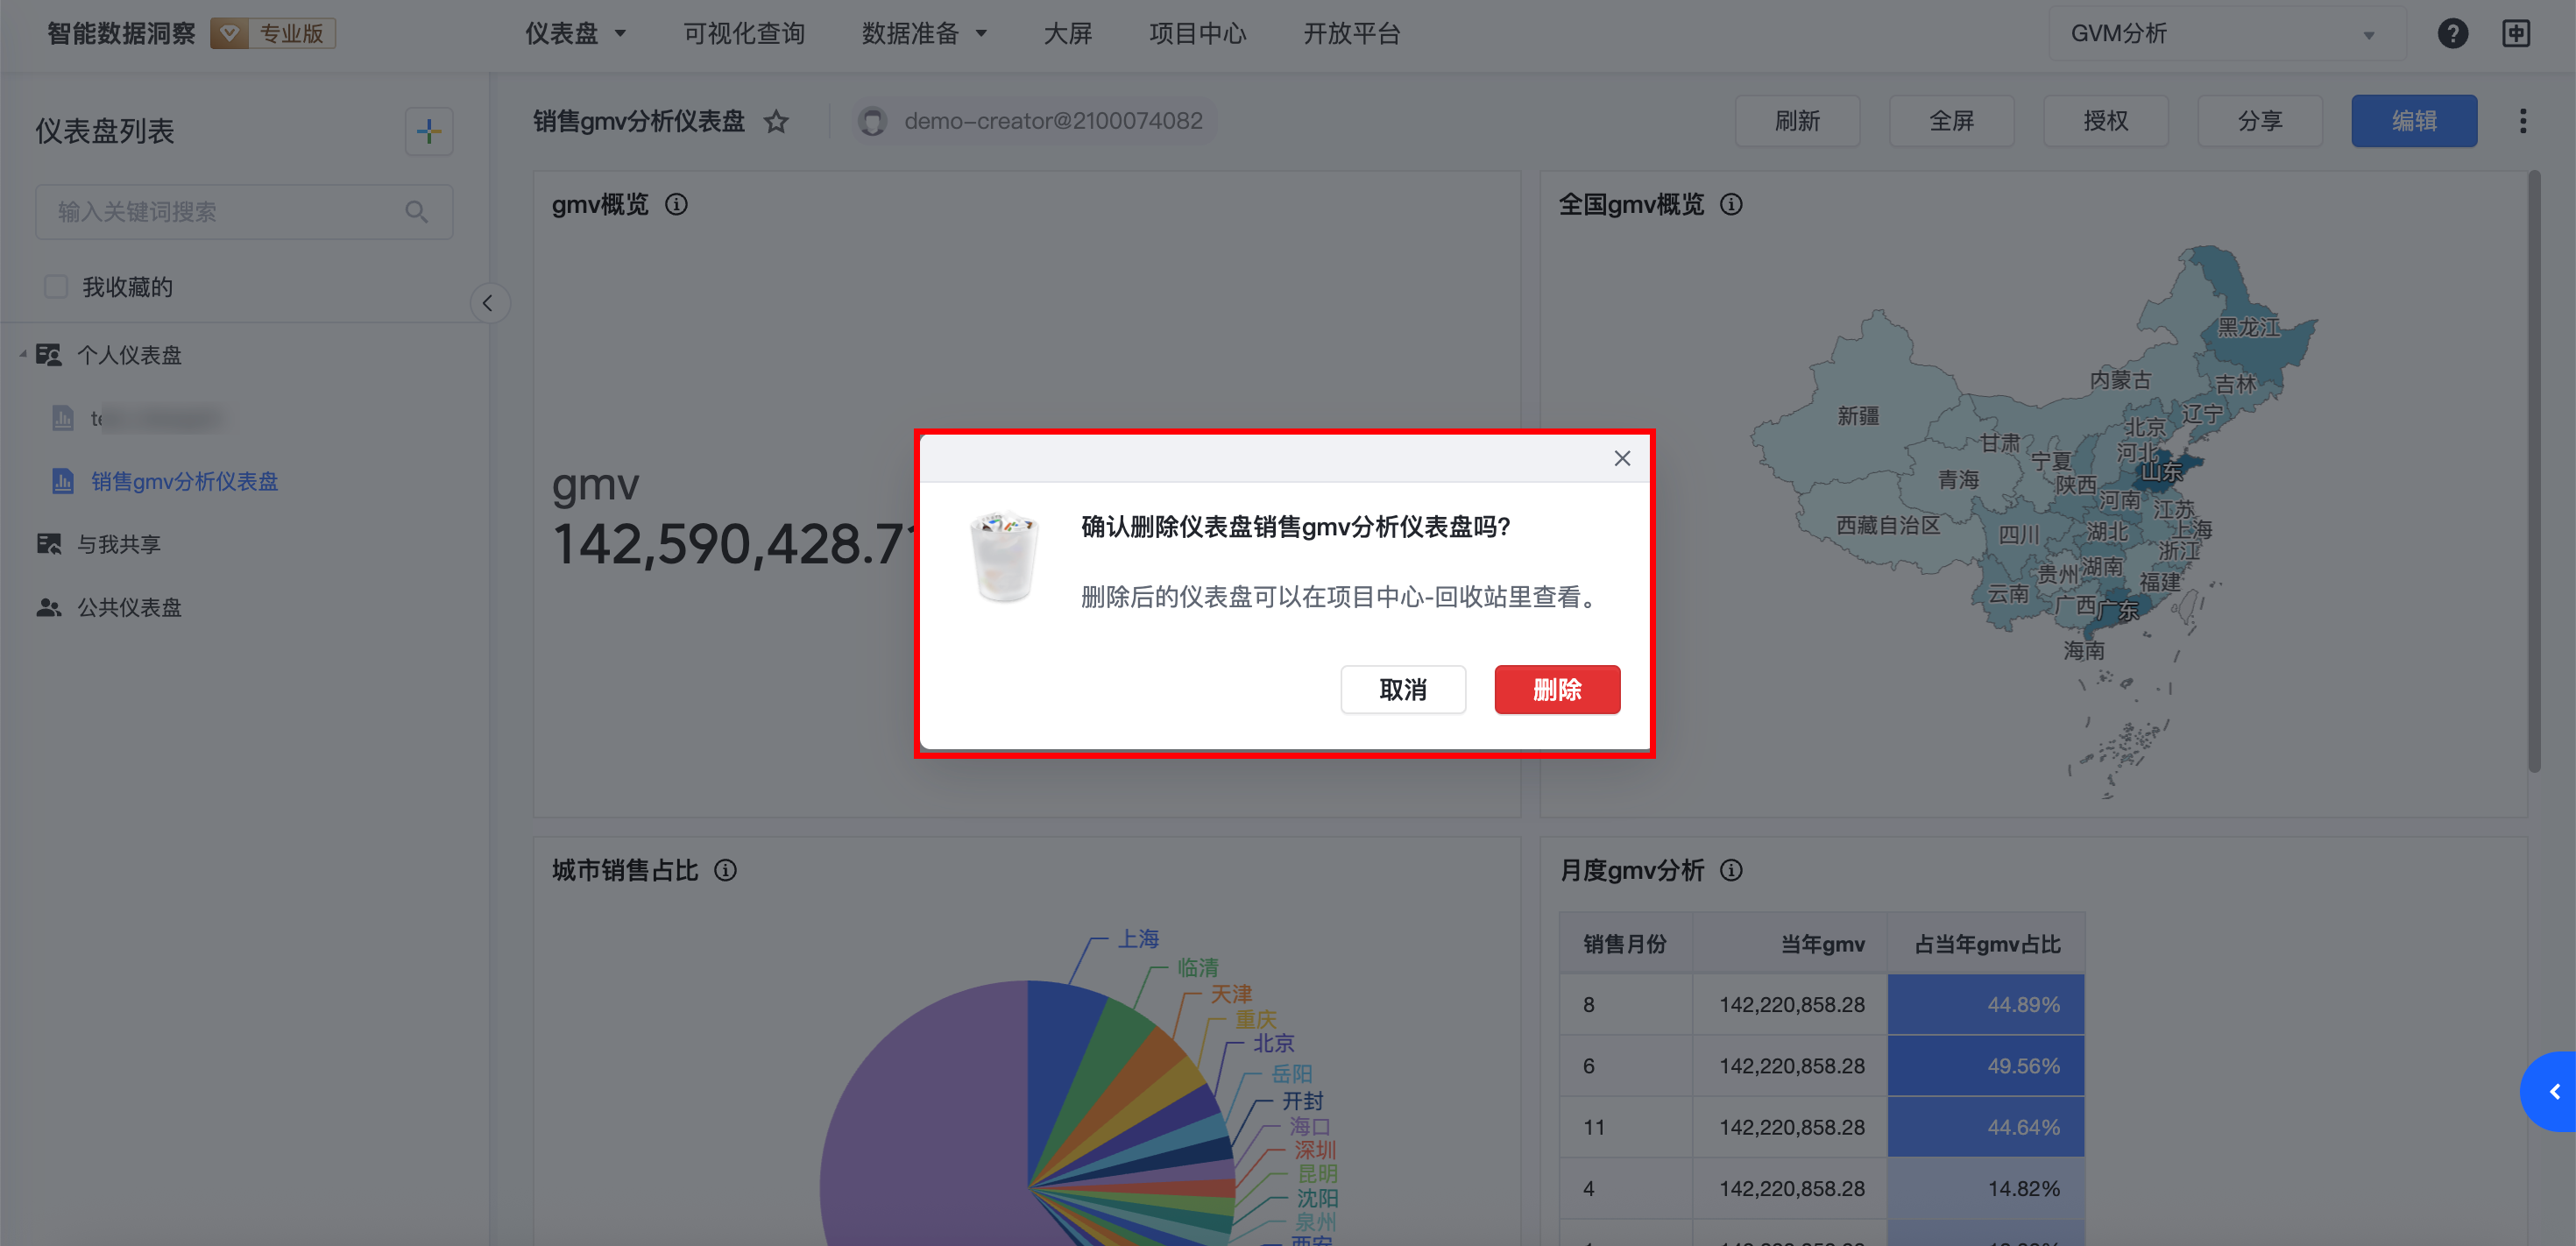Image resolution: width=2576 pixels, height=1246 pixels.
Task: Open the 数据准备 dropdown menu
Action: pos(924,34)
